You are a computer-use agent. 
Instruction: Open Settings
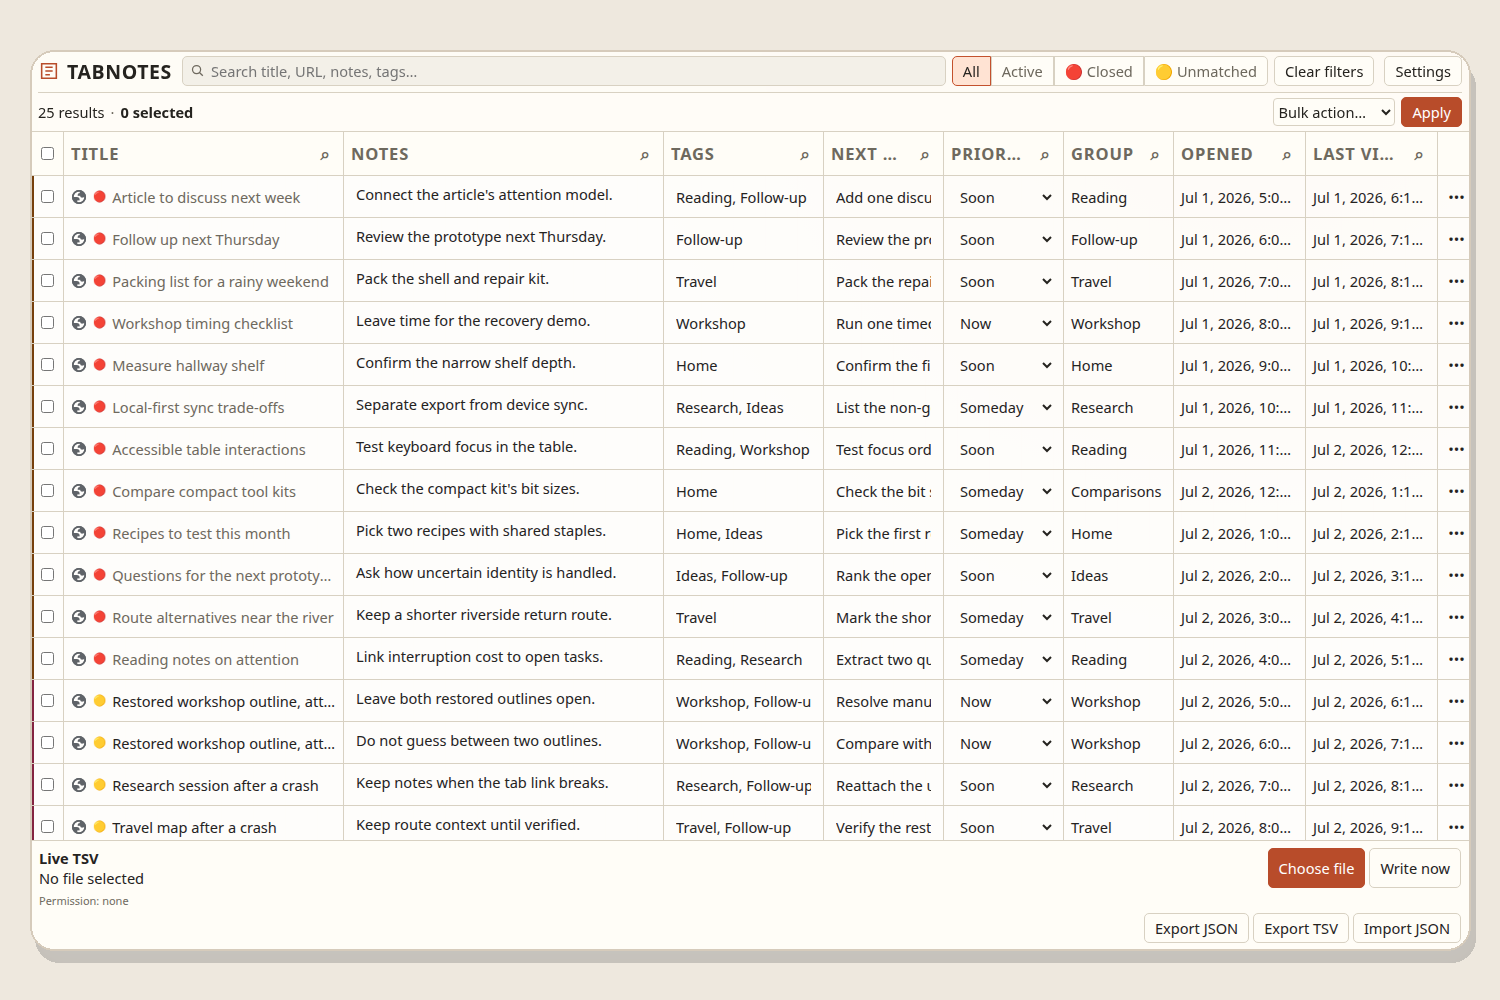click(1422, 72)
